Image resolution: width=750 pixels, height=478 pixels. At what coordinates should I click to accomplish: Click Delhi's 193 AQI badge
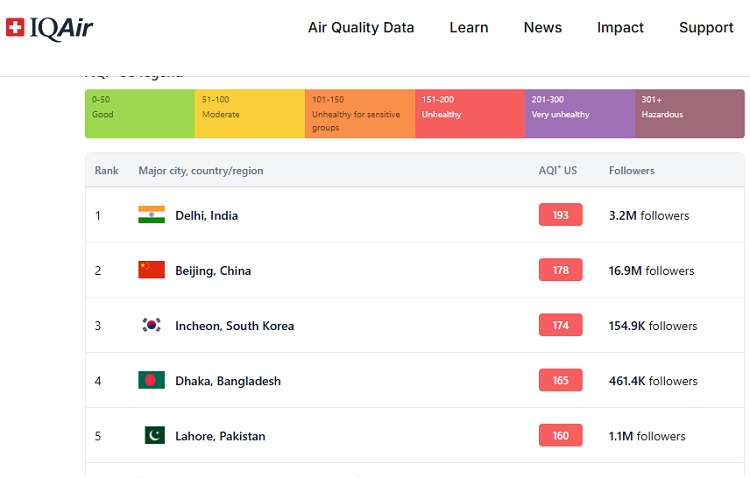(560, 215)
